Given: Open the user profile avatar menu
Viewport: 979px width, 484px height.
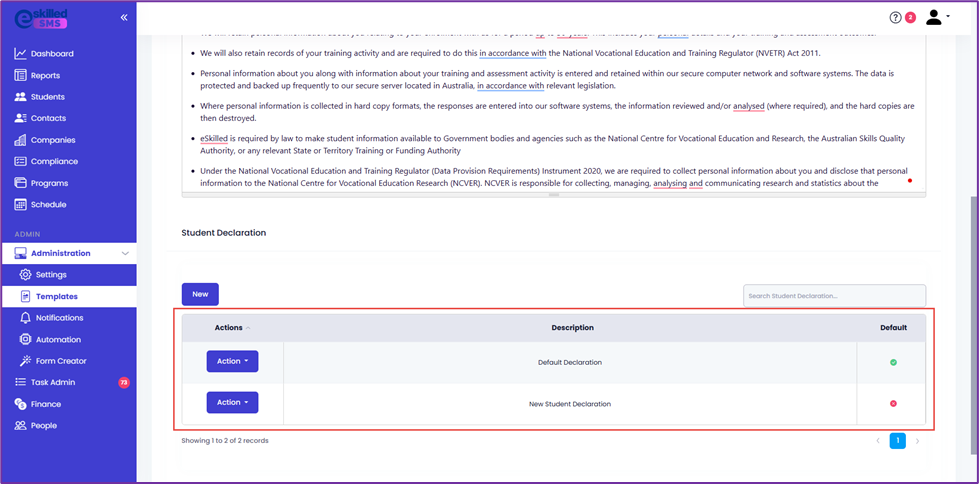Looking at the screenshot, I should pyautogui.click(x=937, y=17).
